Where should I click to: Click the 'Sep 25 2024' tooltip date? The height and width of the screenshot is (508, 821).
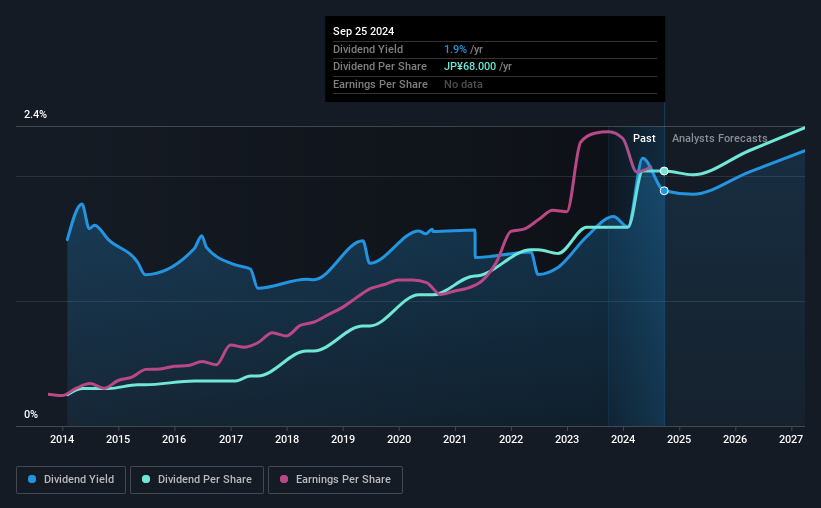point(363,31)
